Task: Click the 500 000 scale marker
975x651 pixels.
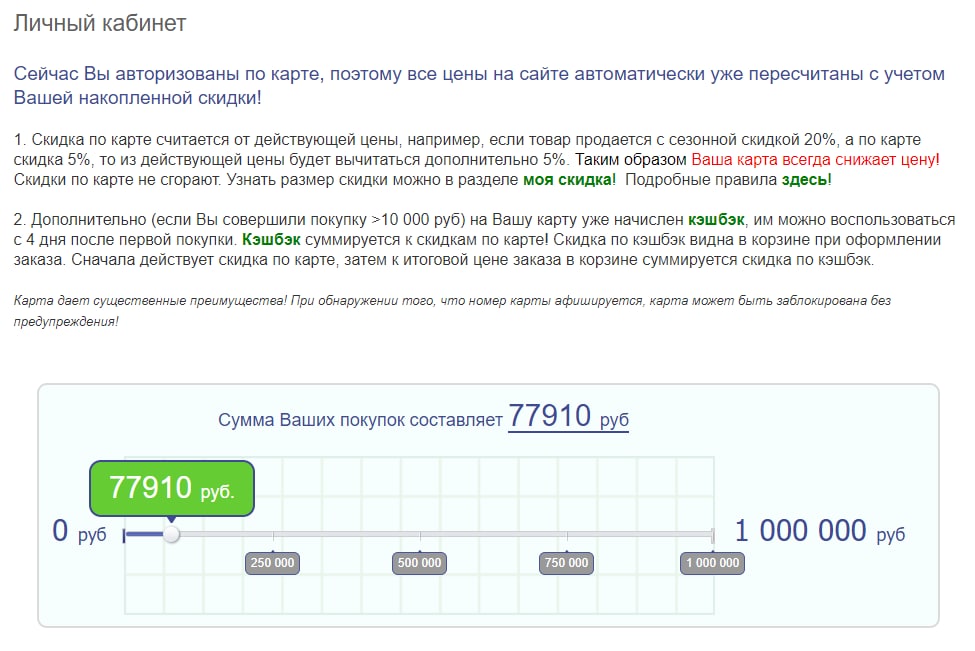Action: coord(419,563)
